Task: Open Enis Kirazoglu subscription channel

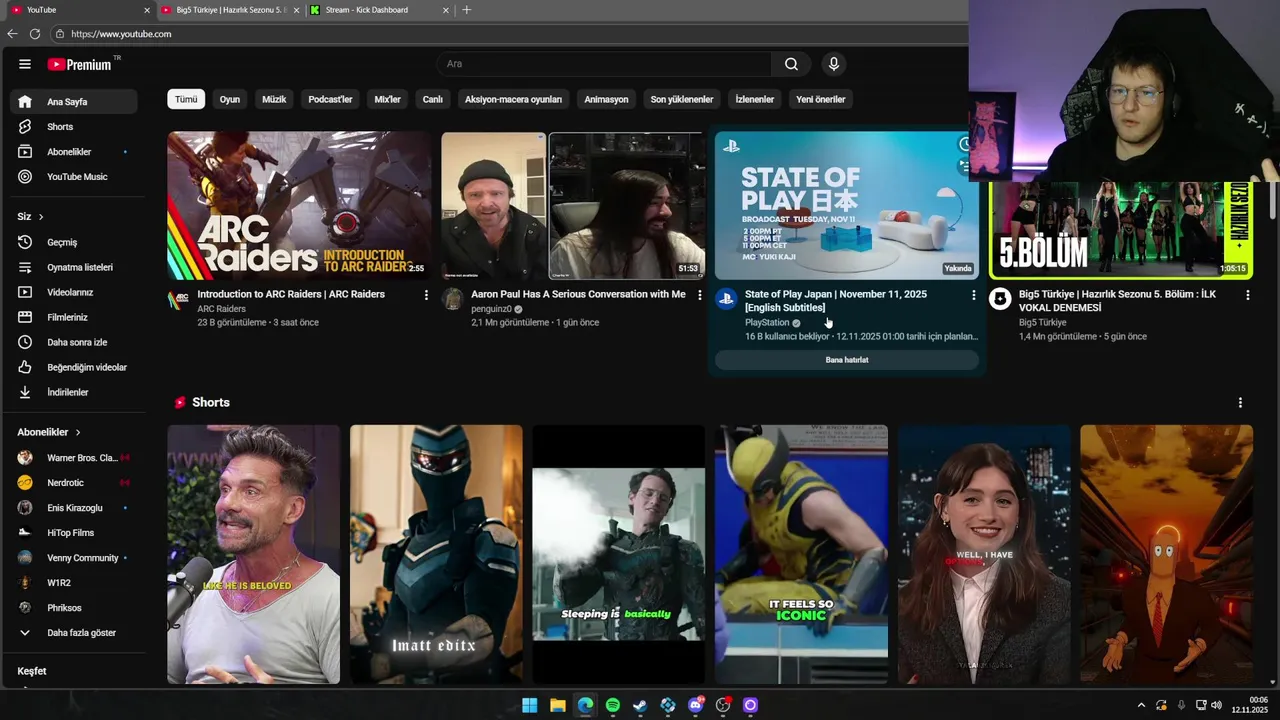Action: 74,507
